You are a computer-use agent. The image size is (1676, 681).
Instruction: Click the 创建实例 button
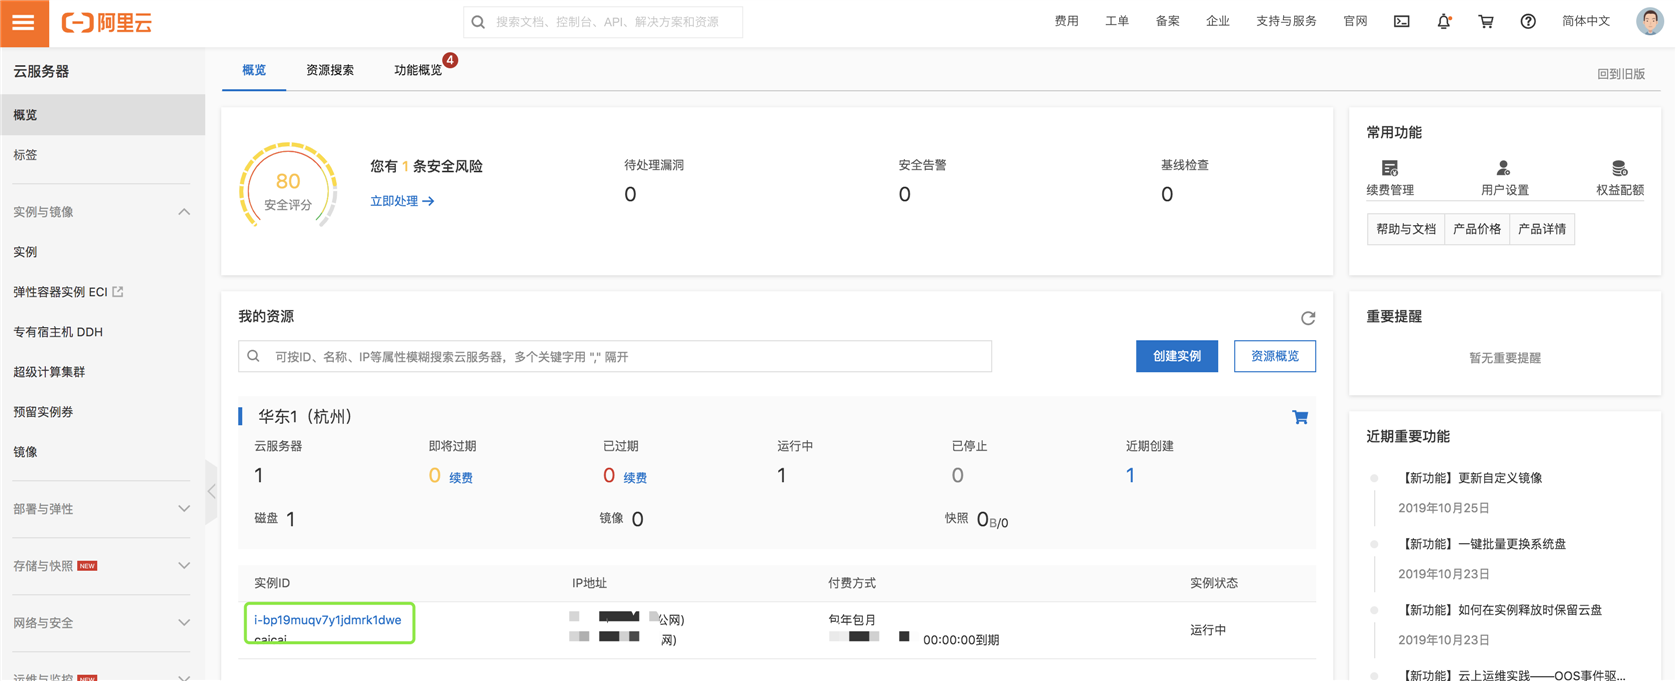1177,356
